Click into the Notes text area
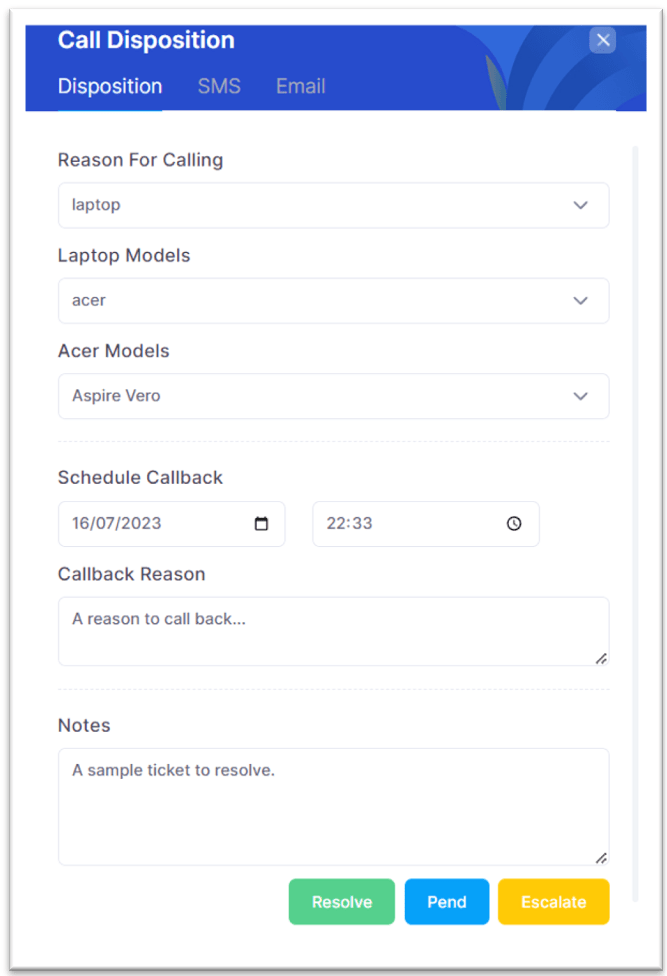Viewport: 667px width, 976px height. pos(334,807)
